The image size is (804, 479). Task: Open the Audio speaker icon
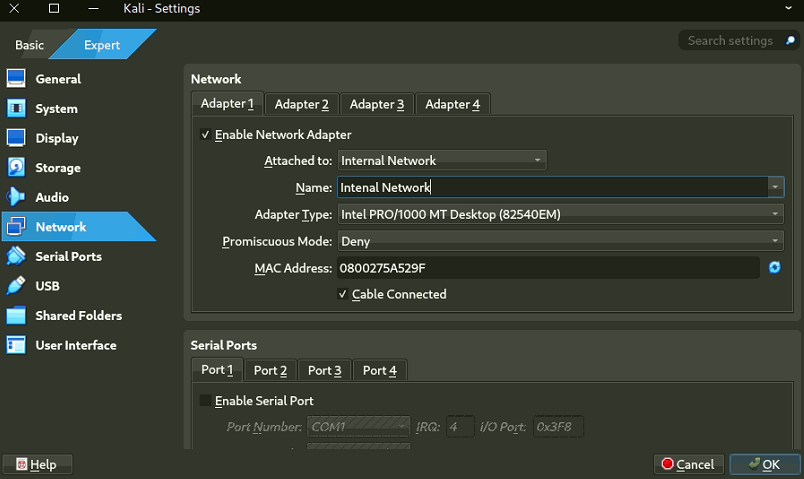16,197
